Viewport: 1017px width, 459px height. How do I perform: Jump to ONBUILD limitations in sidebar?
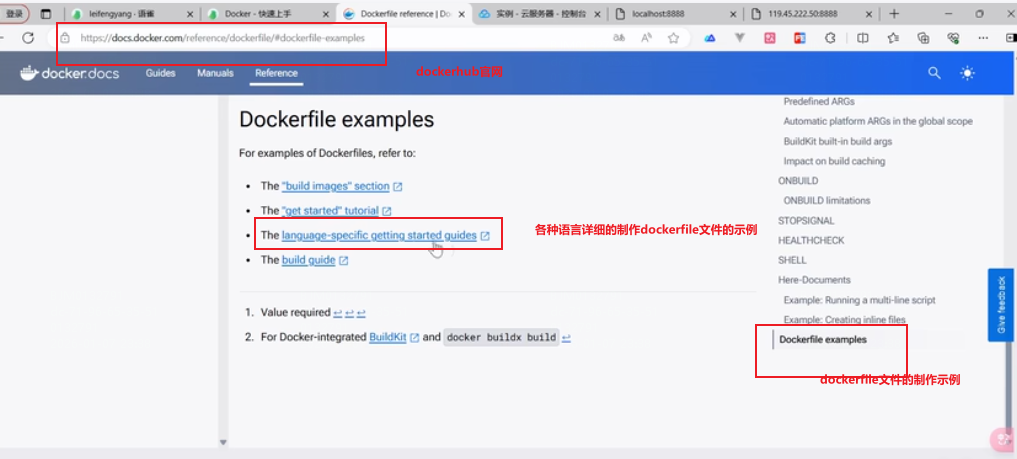[x=827, y=200]
